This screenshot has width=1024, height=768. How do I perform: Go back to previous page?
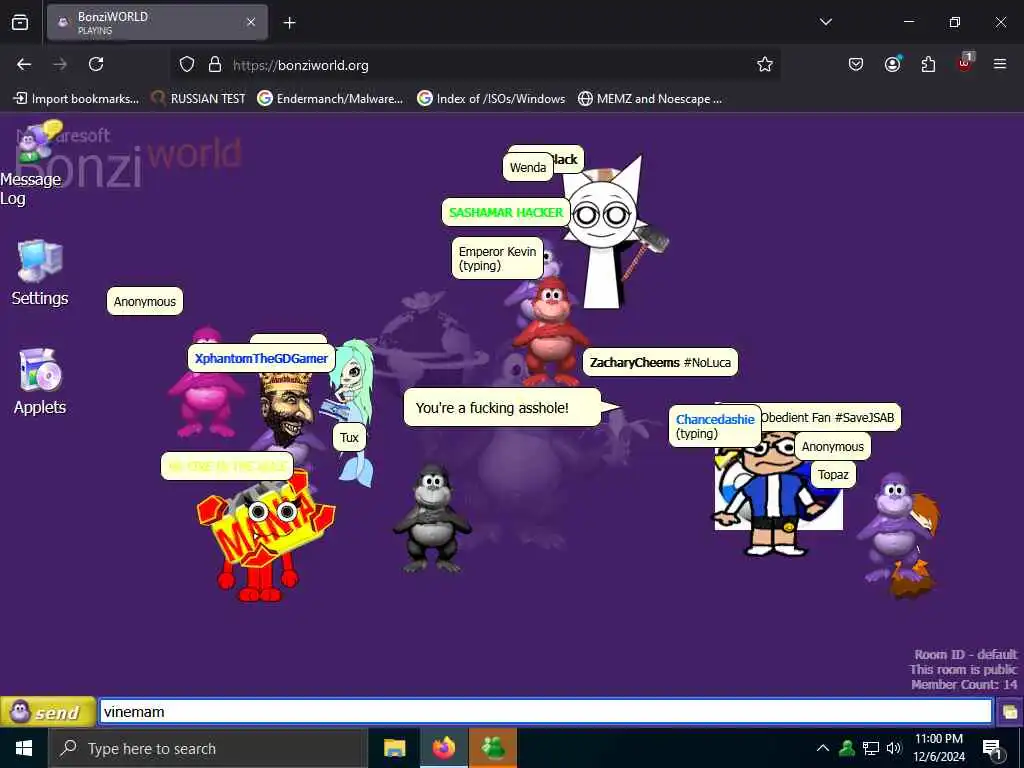(24, 64)
